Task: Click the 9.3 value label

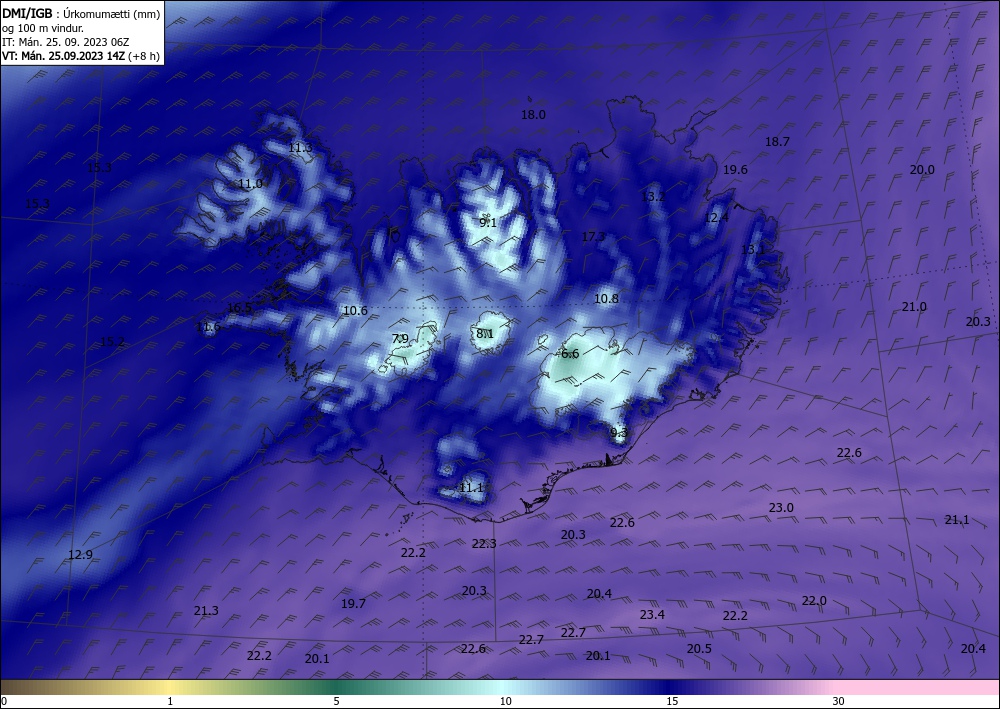Action: [x=619, y=433]
